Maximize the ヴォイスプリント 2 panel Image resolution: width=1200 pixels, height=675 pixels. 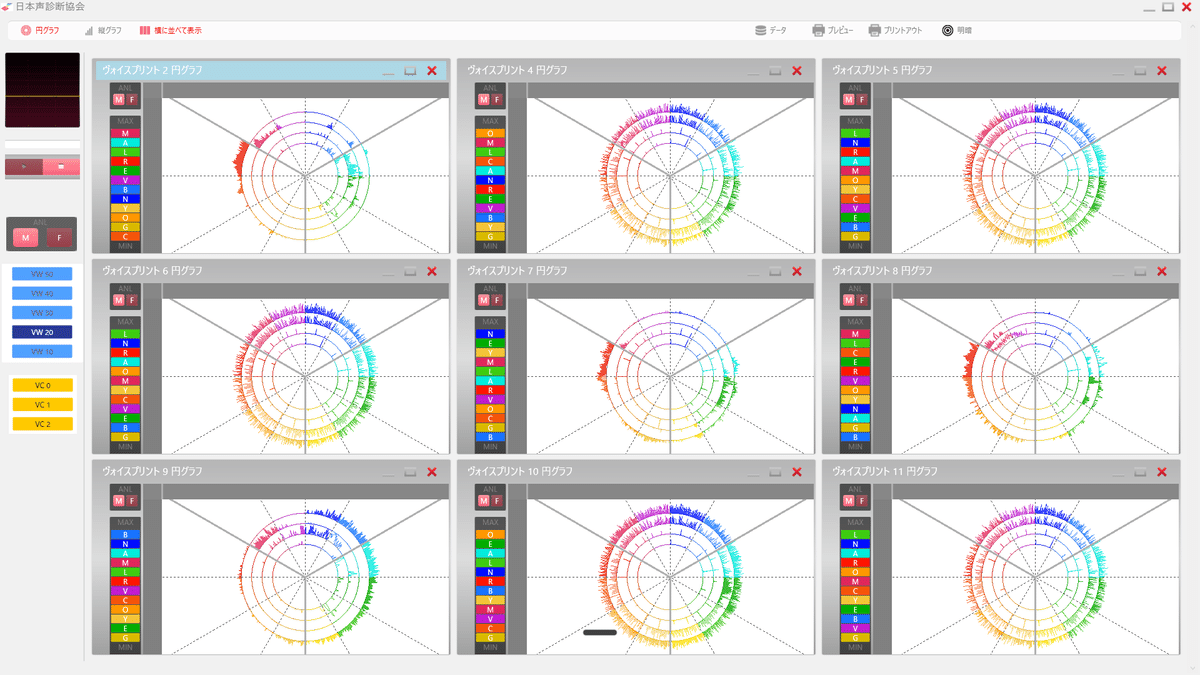point(410,71)
